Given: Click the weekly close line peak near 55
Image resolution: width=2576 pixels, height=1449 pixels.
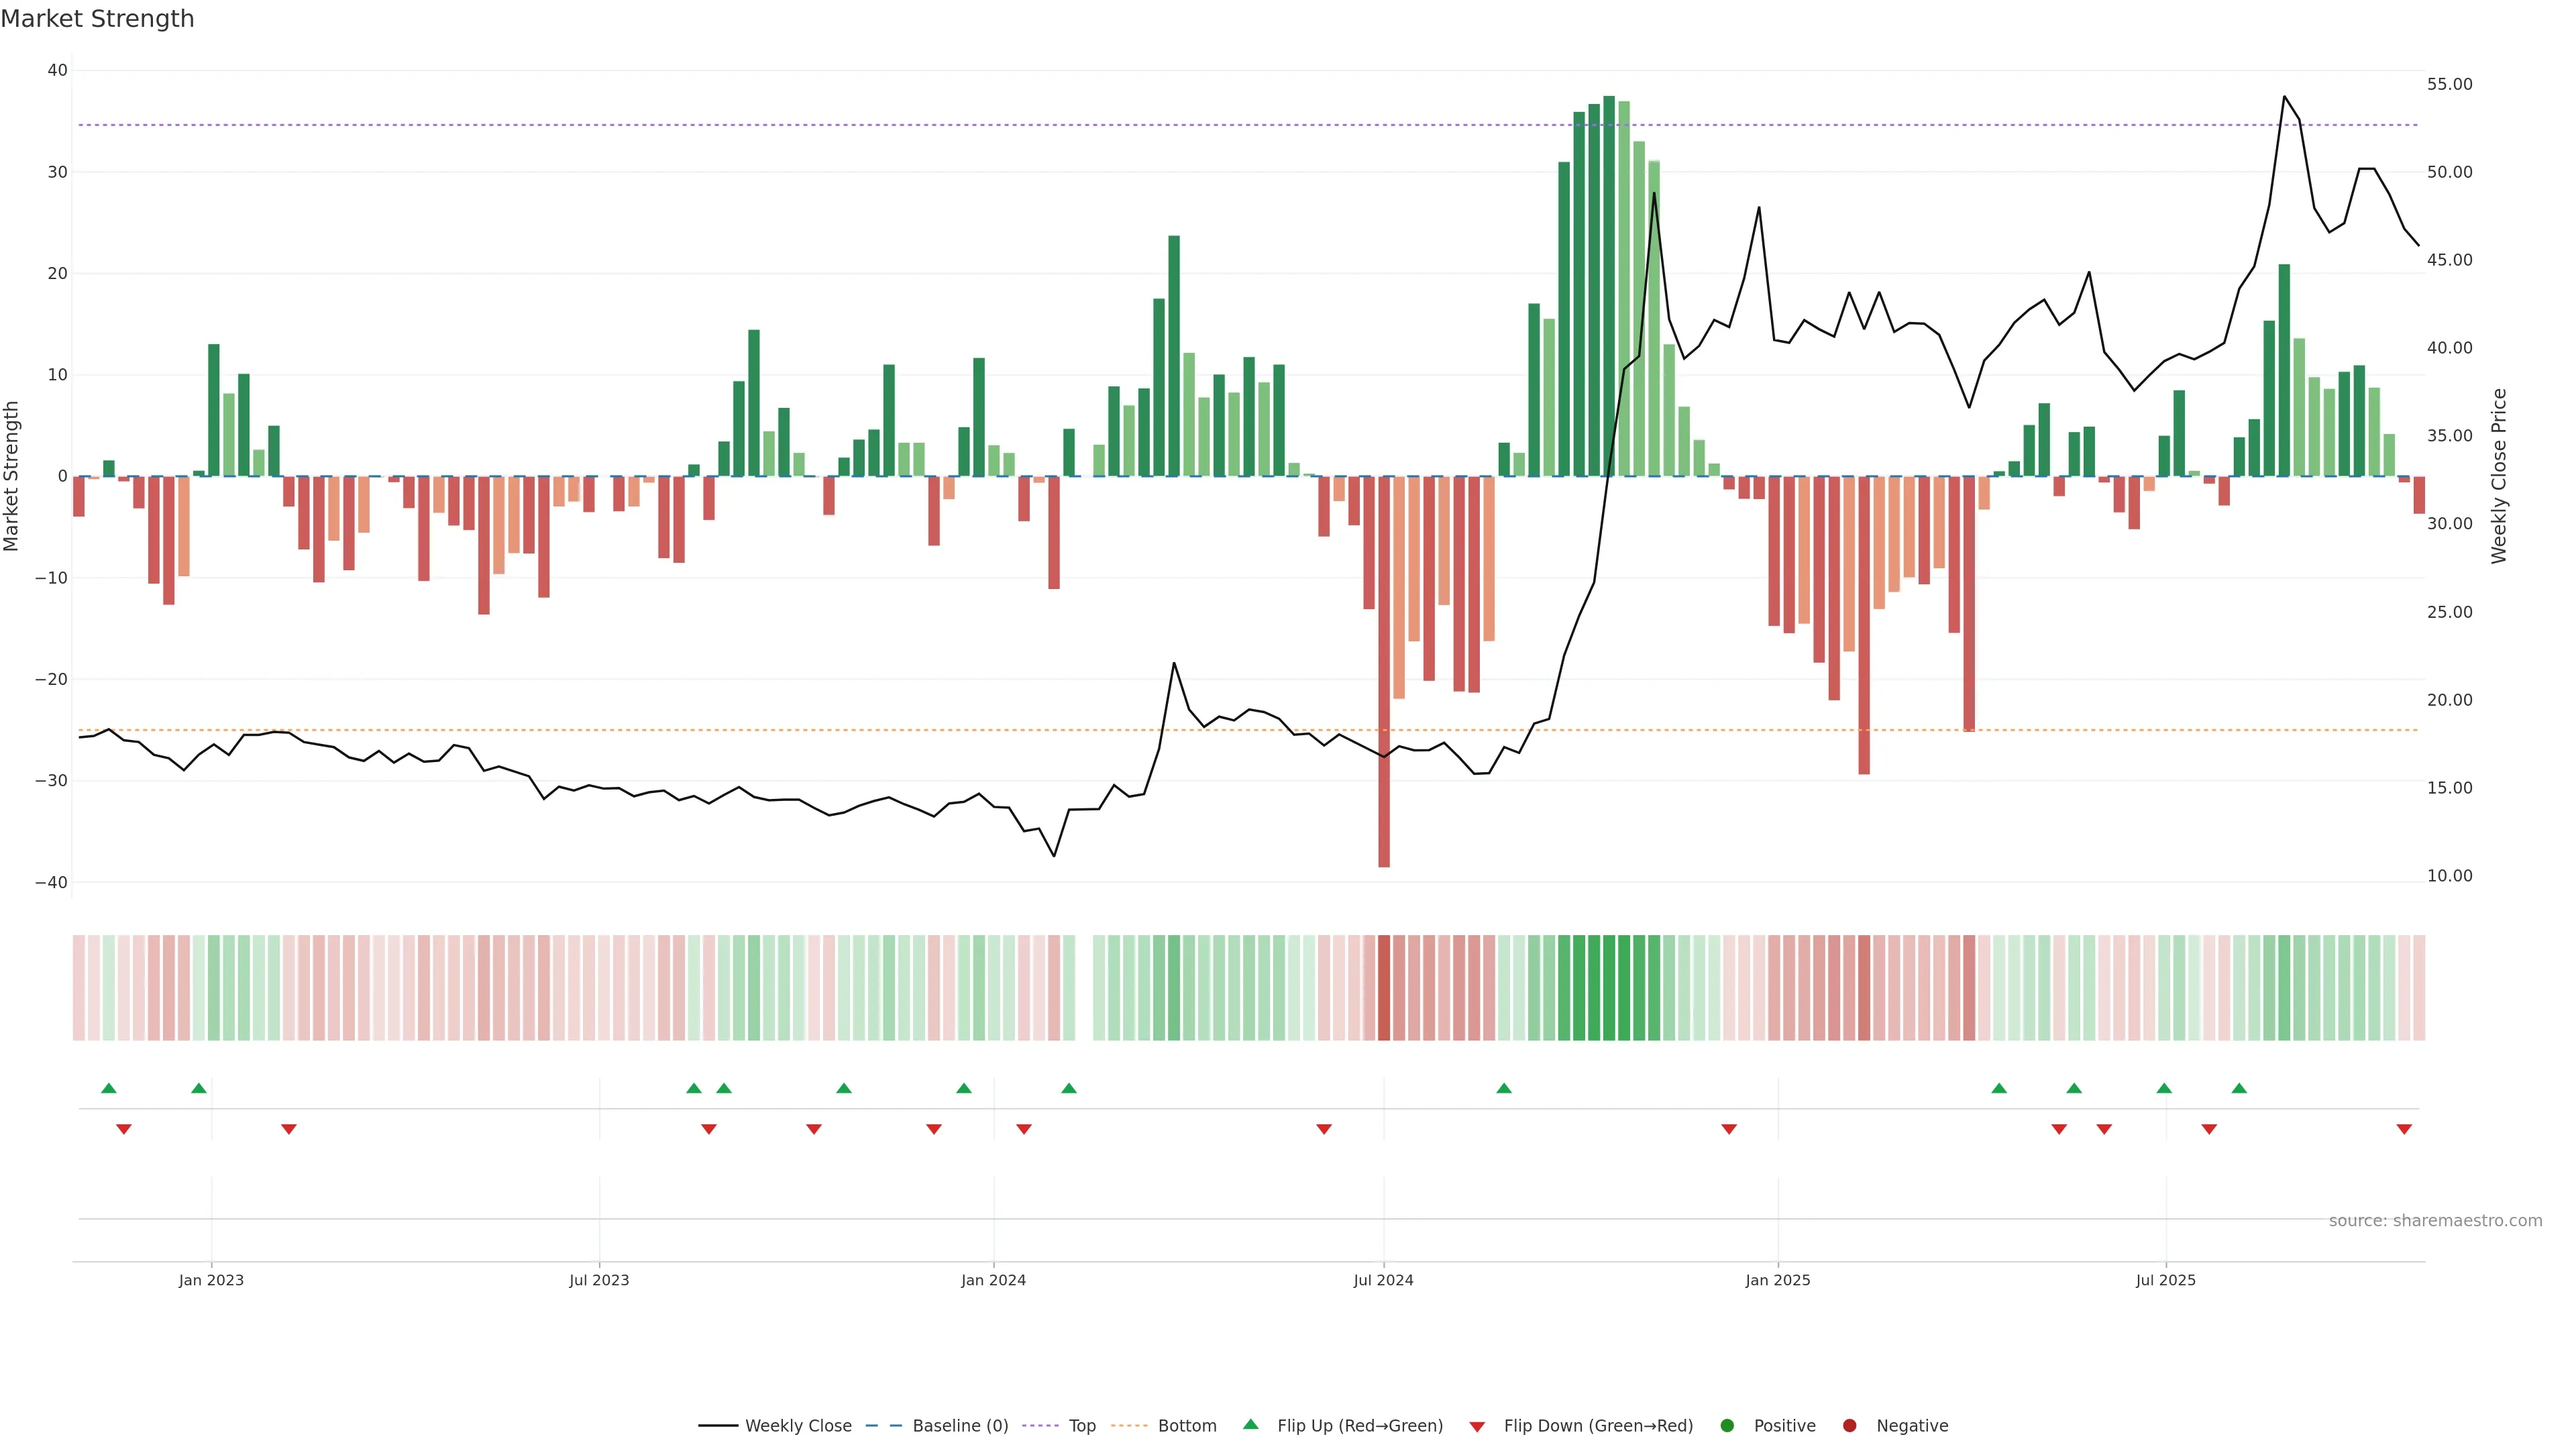Looking at the screenshot, I should click(x=2284, y=97).
